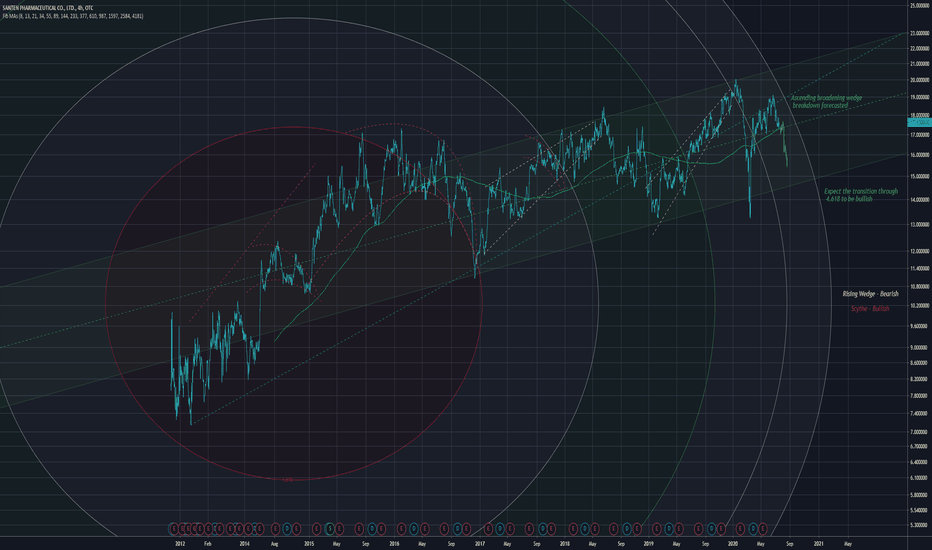This screenshot has width=932, height=550.
Task: Select the 'Expect the transition through 4.618' annotation
Action: [x=860, y=195]
